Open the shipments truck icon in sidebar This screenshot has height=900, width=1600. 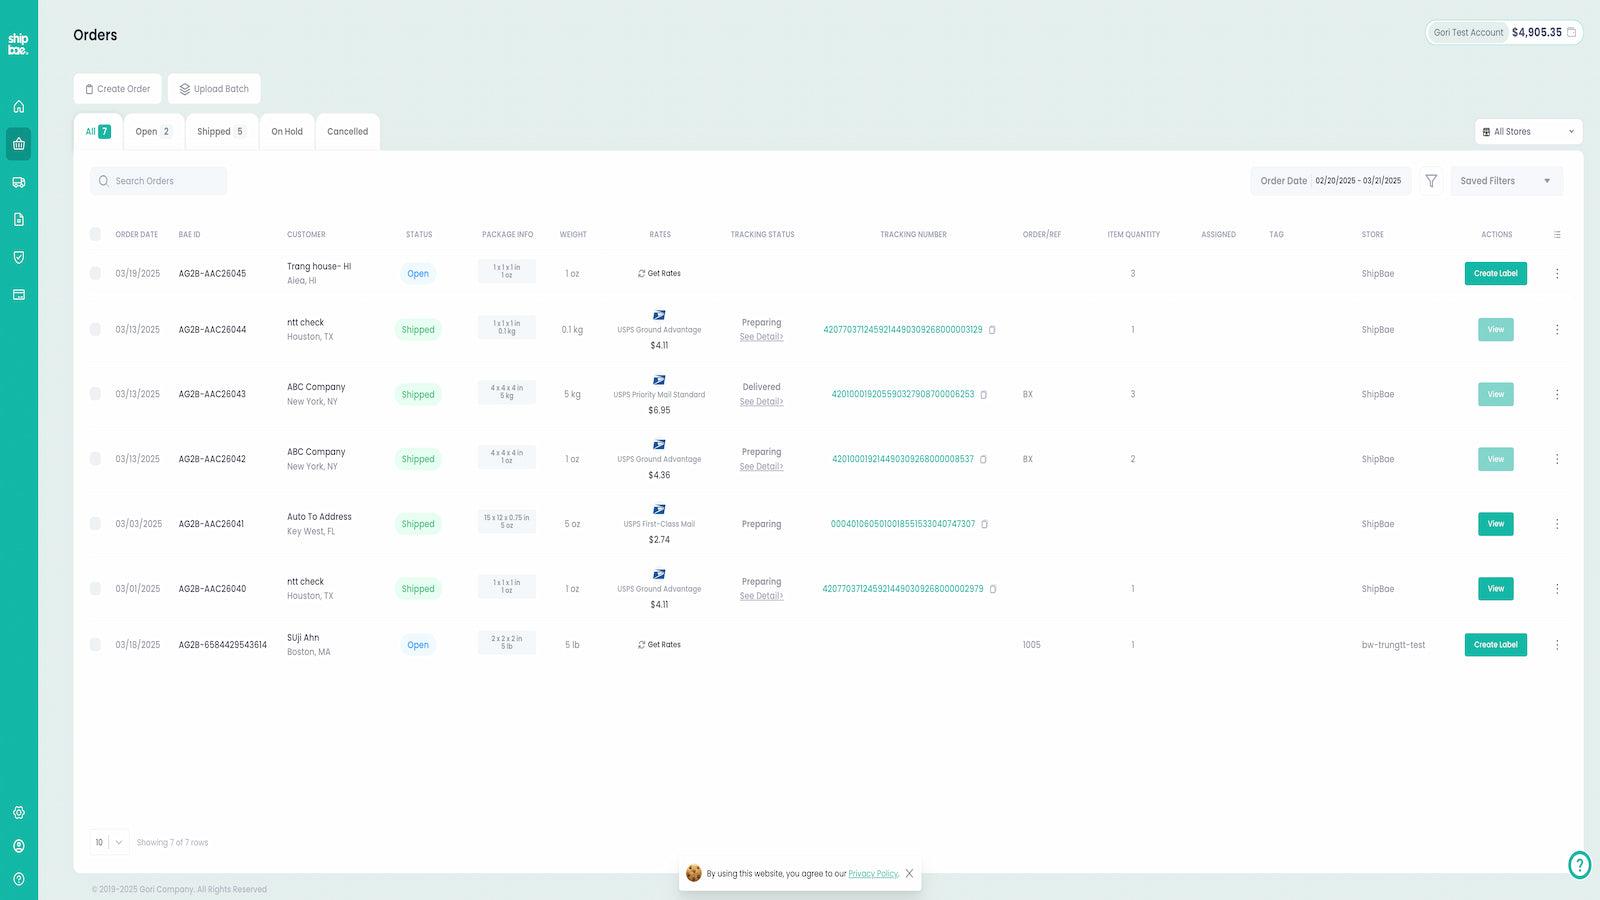click(x=18, y=182)
